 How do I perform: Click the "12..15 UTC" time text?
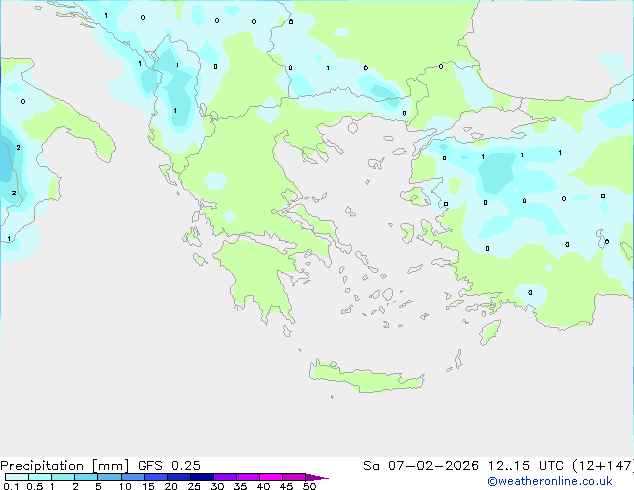[525, 466]
